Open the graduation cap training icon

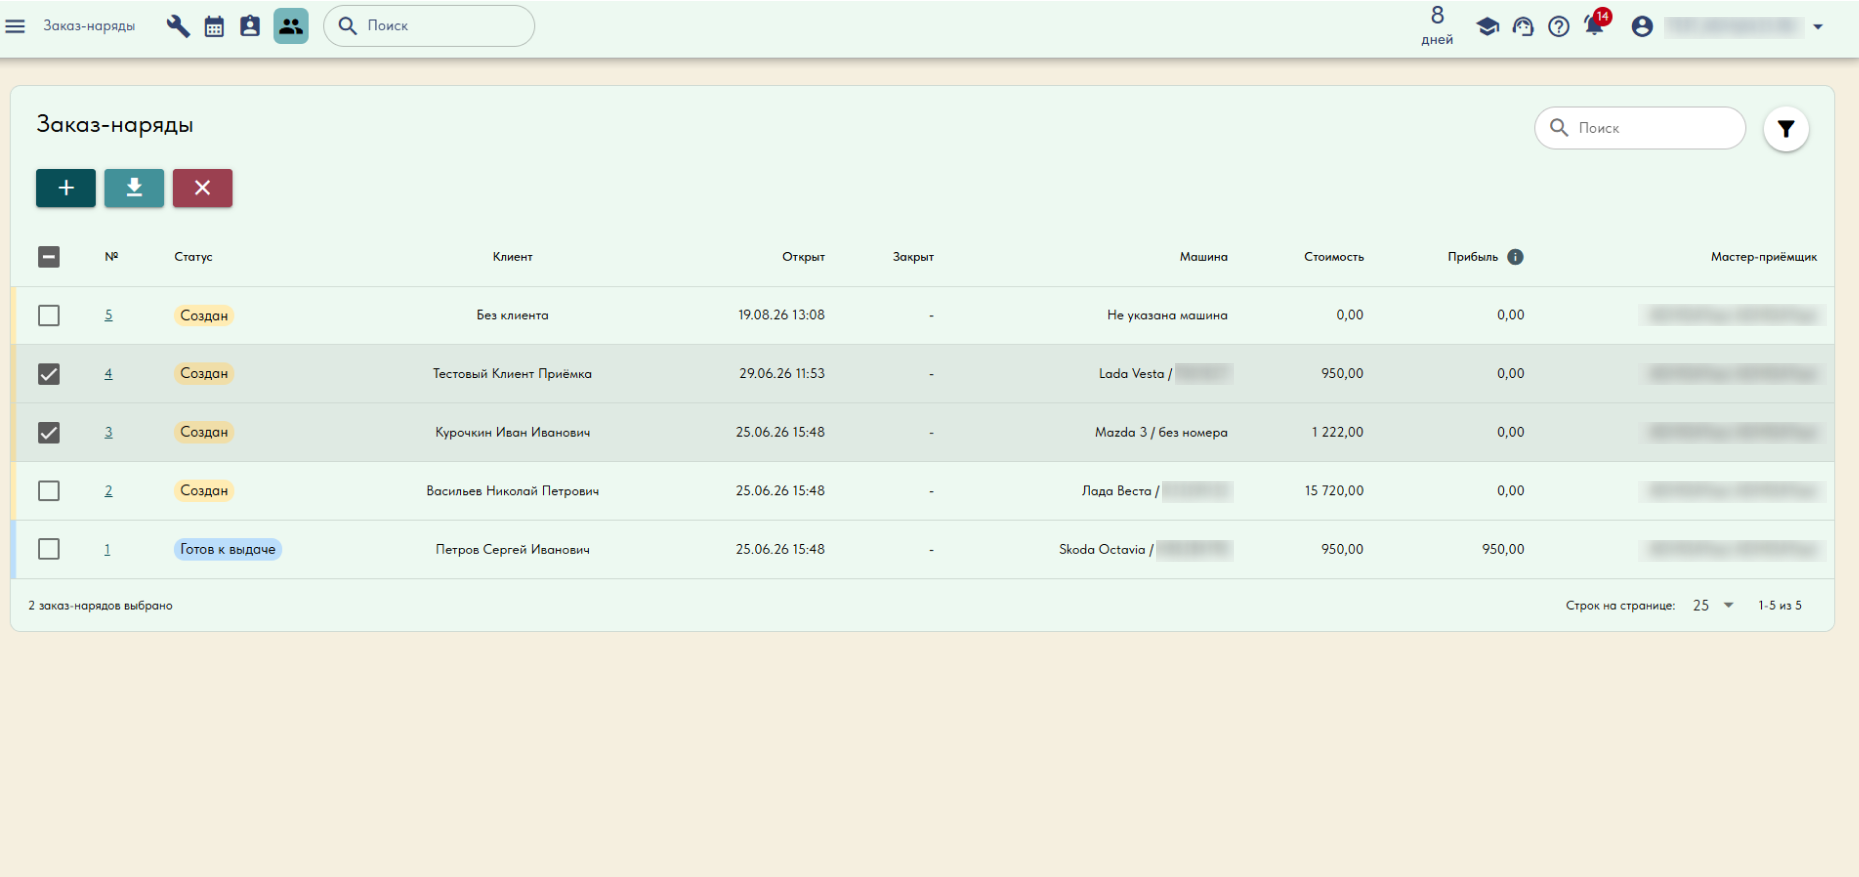[x=1488, y=26]
